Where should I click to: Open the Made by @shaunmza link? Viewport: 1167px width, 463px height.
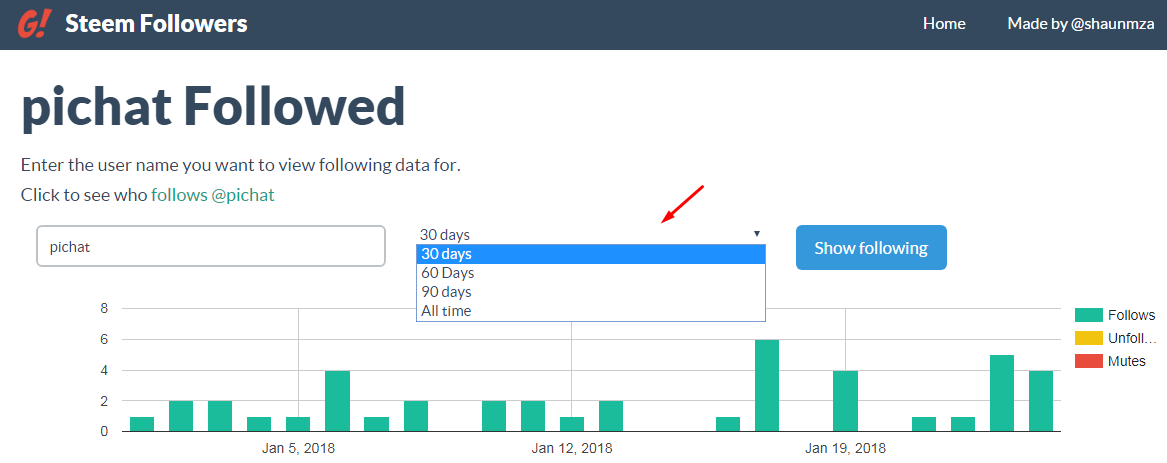coord(1081,24)
